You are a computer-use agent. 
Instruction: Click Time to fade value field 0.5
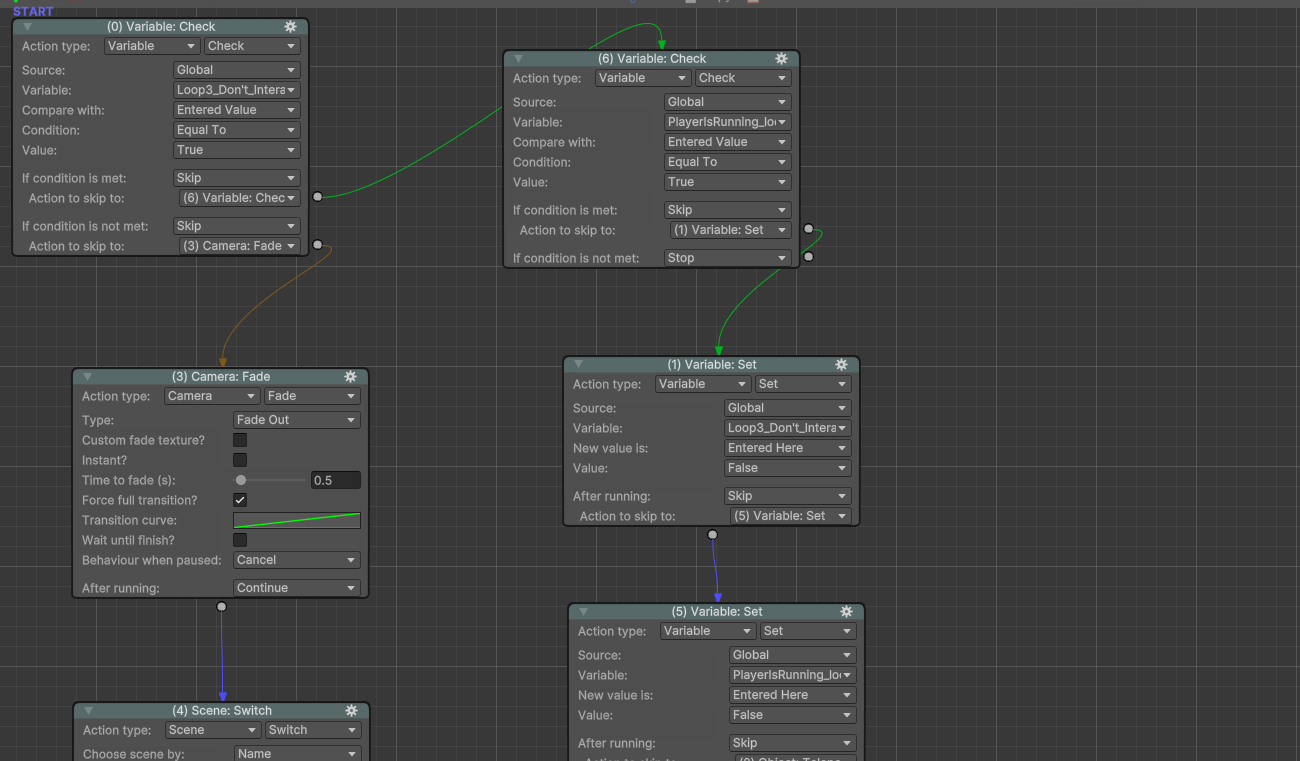tap(336, 480)
